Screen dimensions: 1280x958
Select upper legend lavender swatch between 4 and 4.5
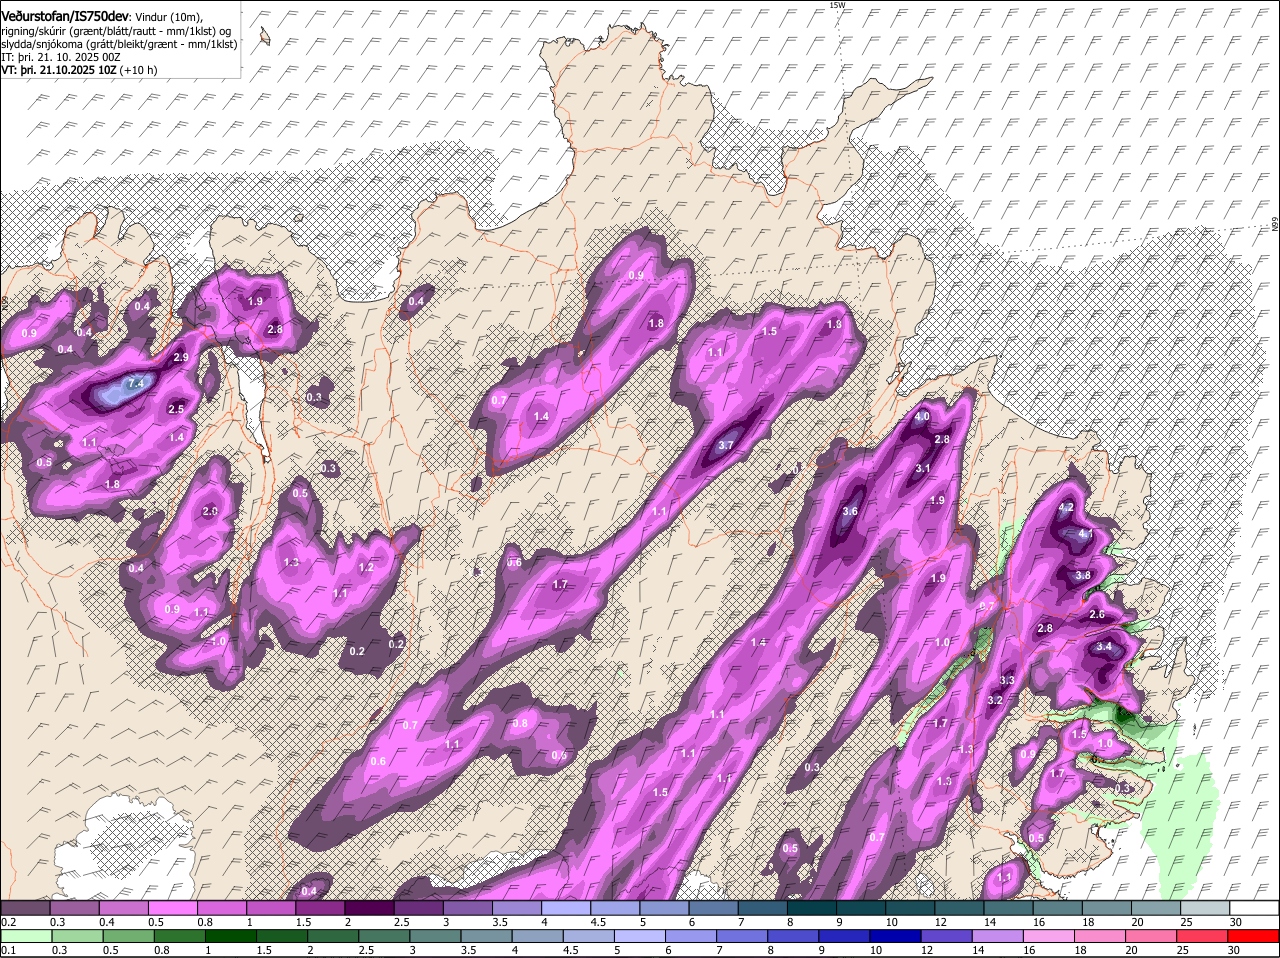coord(566,908)
